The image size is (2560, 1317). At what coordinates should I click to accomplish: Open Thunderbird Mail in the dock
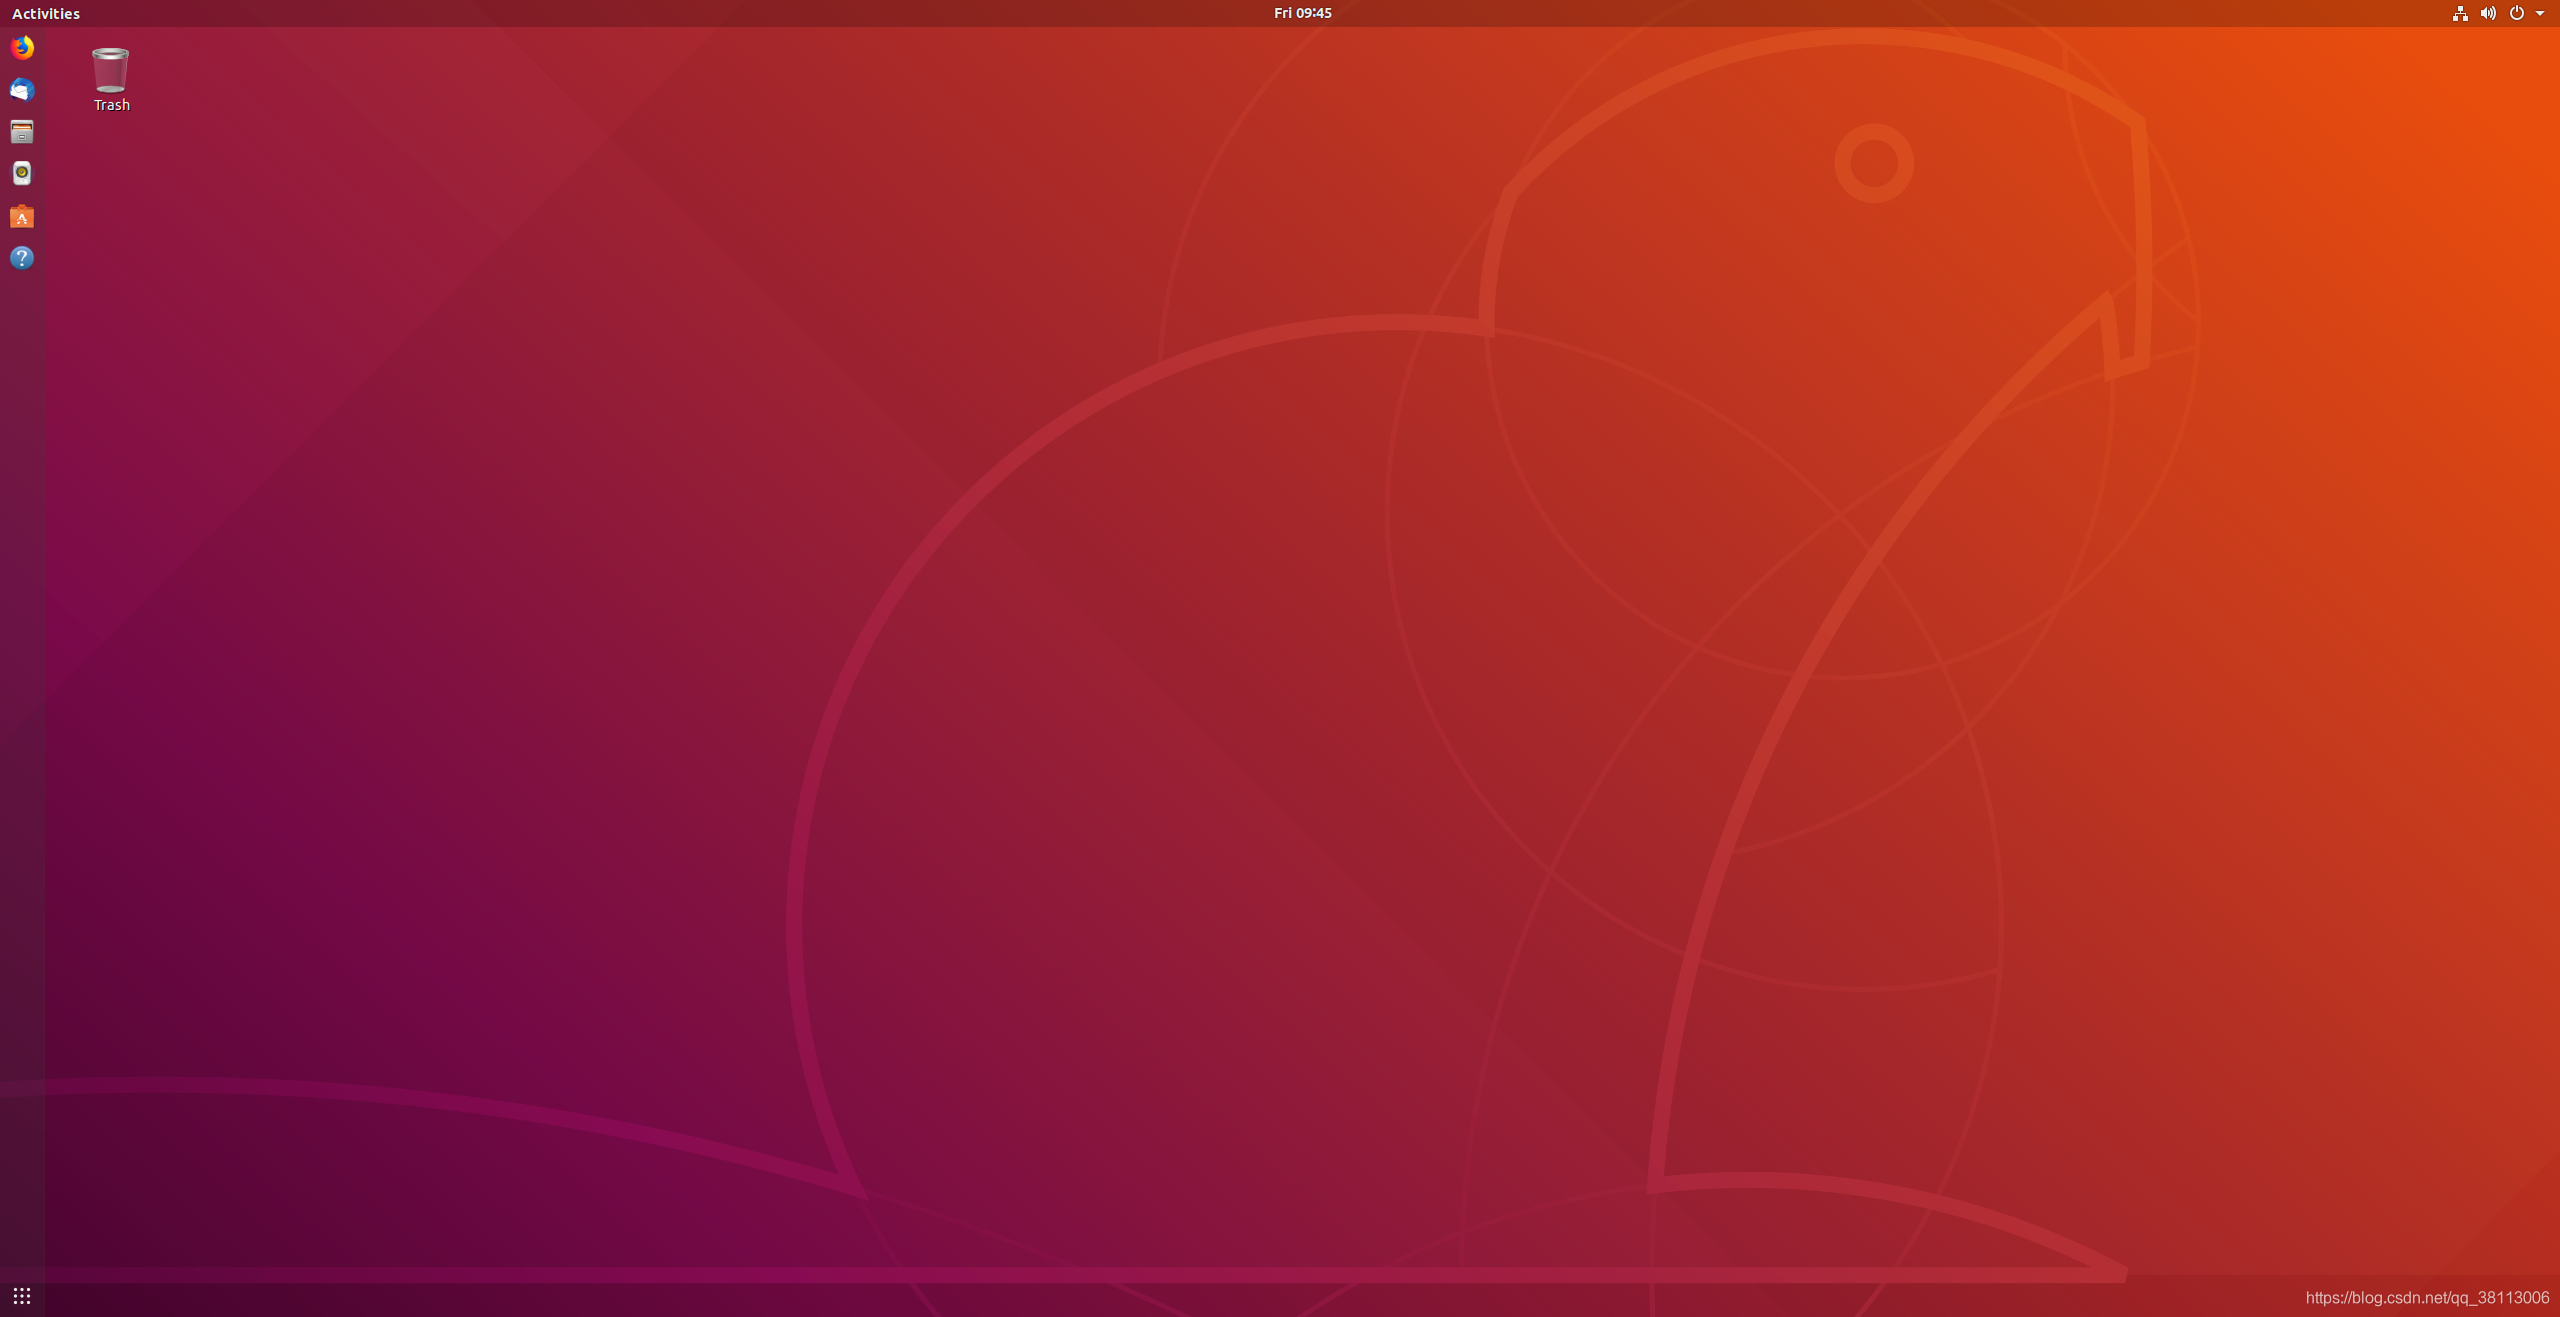tap(22, 90)
